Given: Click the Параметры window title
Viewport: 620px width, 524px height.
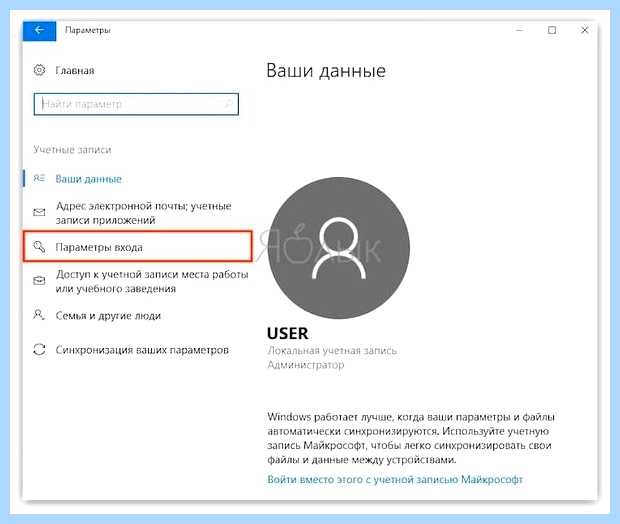Looking at the screenshot, I should point(88,30).
